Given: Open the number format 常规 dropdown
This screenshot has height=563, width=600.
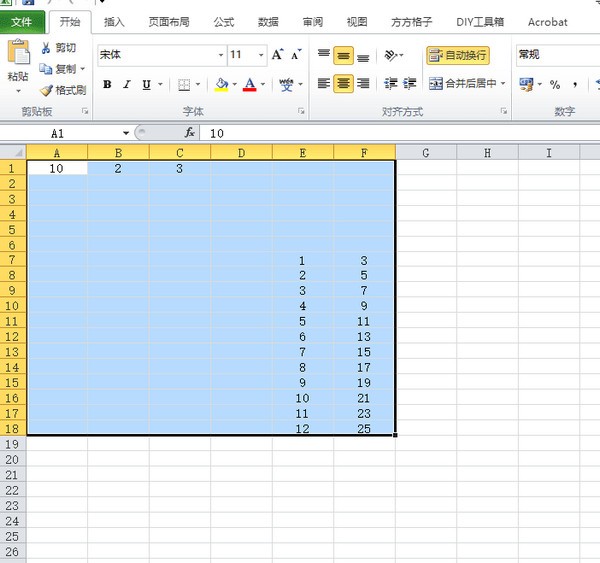Looking at the screenshot, I should (x=555, y=55).
